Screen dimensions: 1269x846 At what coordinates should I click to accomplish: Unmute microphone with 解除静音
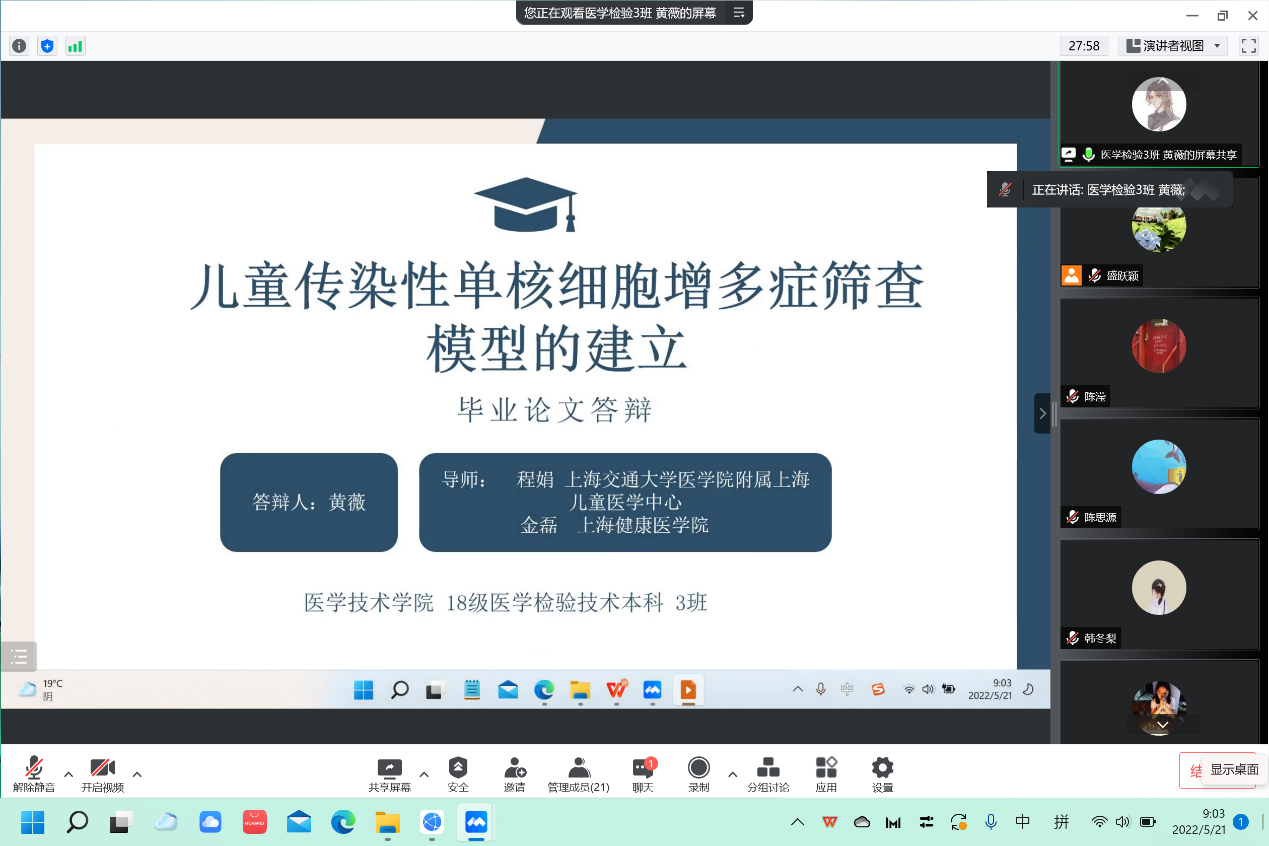point(34,773)
